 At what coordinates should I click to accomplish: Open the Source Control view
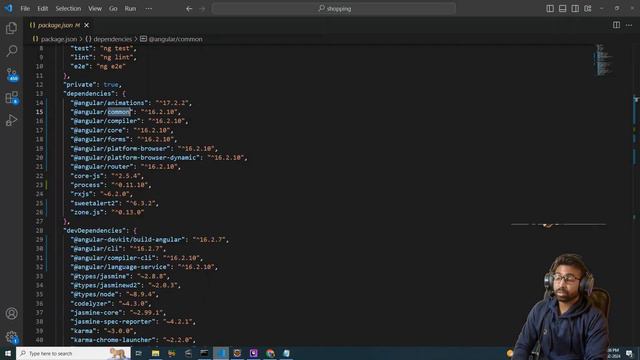coord(11,74)
